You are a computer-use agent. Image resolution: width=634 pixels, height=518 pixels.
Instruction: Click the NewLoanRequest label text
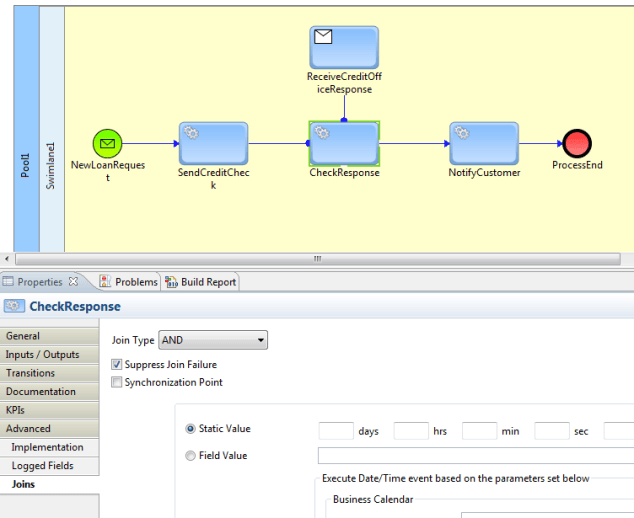[x=108, y=171]
